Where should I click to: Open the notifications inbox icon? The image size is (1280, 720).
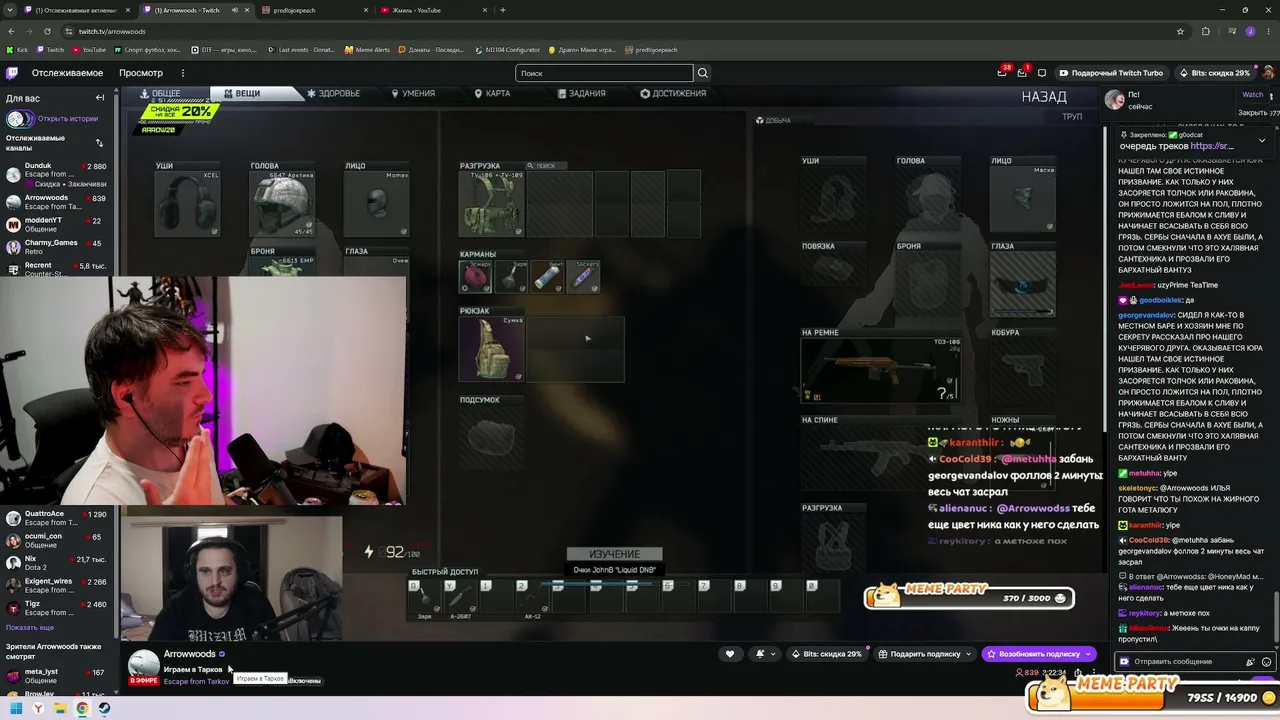point(1022,73)
